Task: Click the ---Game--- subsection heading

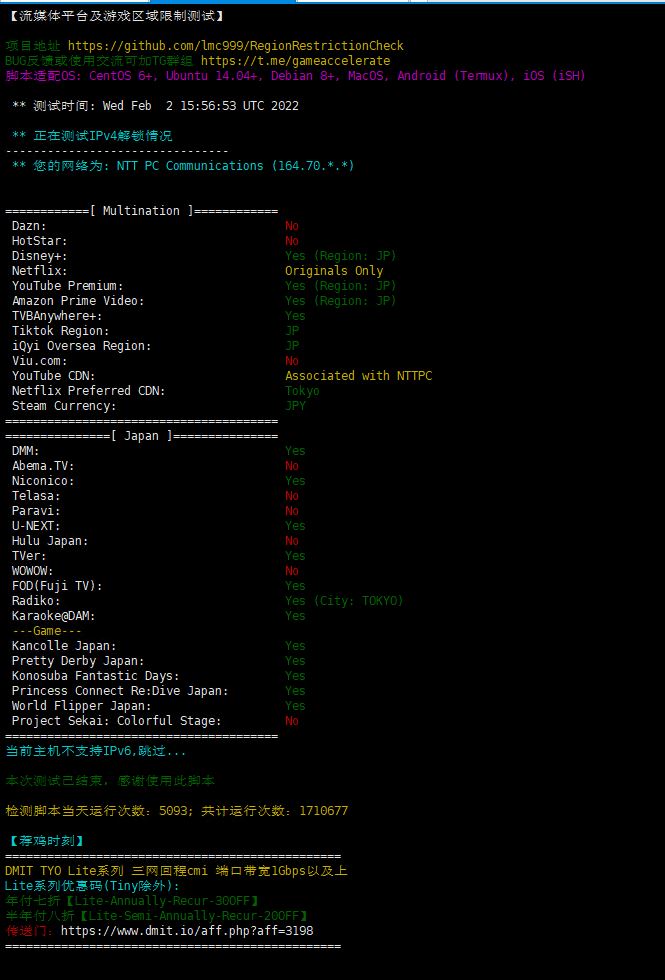Action: pyautogui.click(x=47, y=631)
